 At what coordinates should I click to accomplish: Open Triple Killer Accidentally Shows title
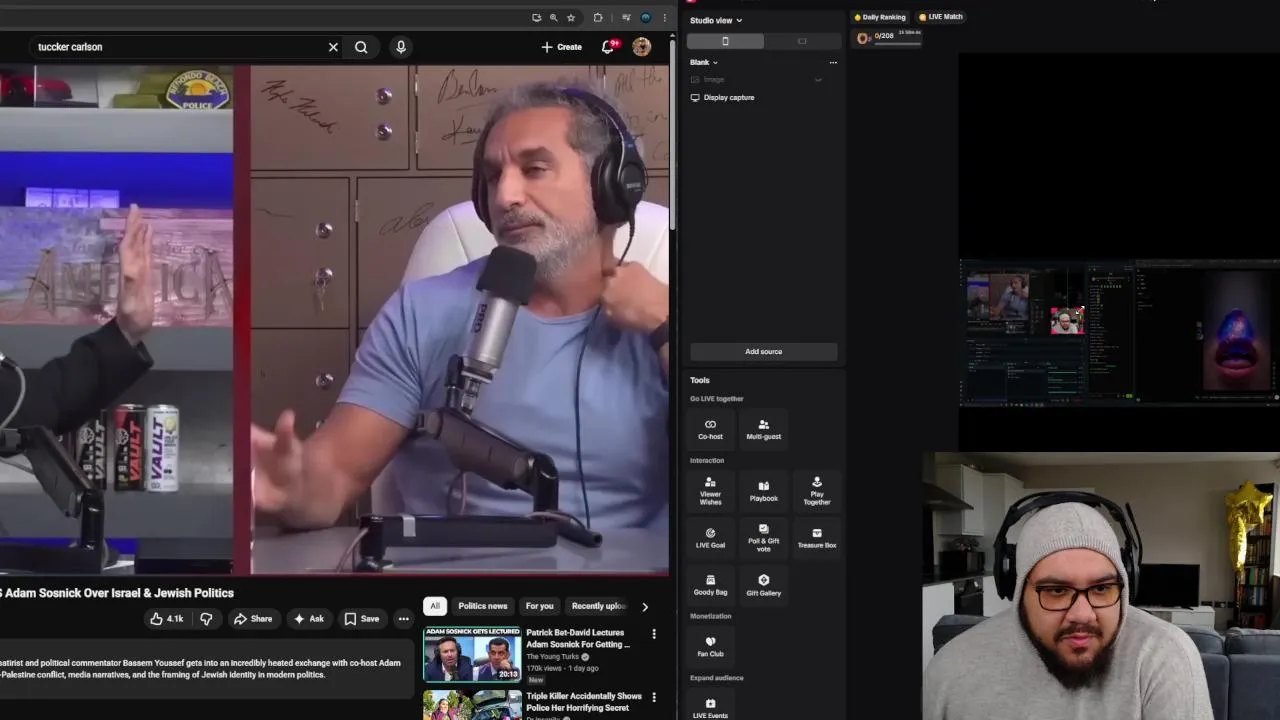point(584,702)
